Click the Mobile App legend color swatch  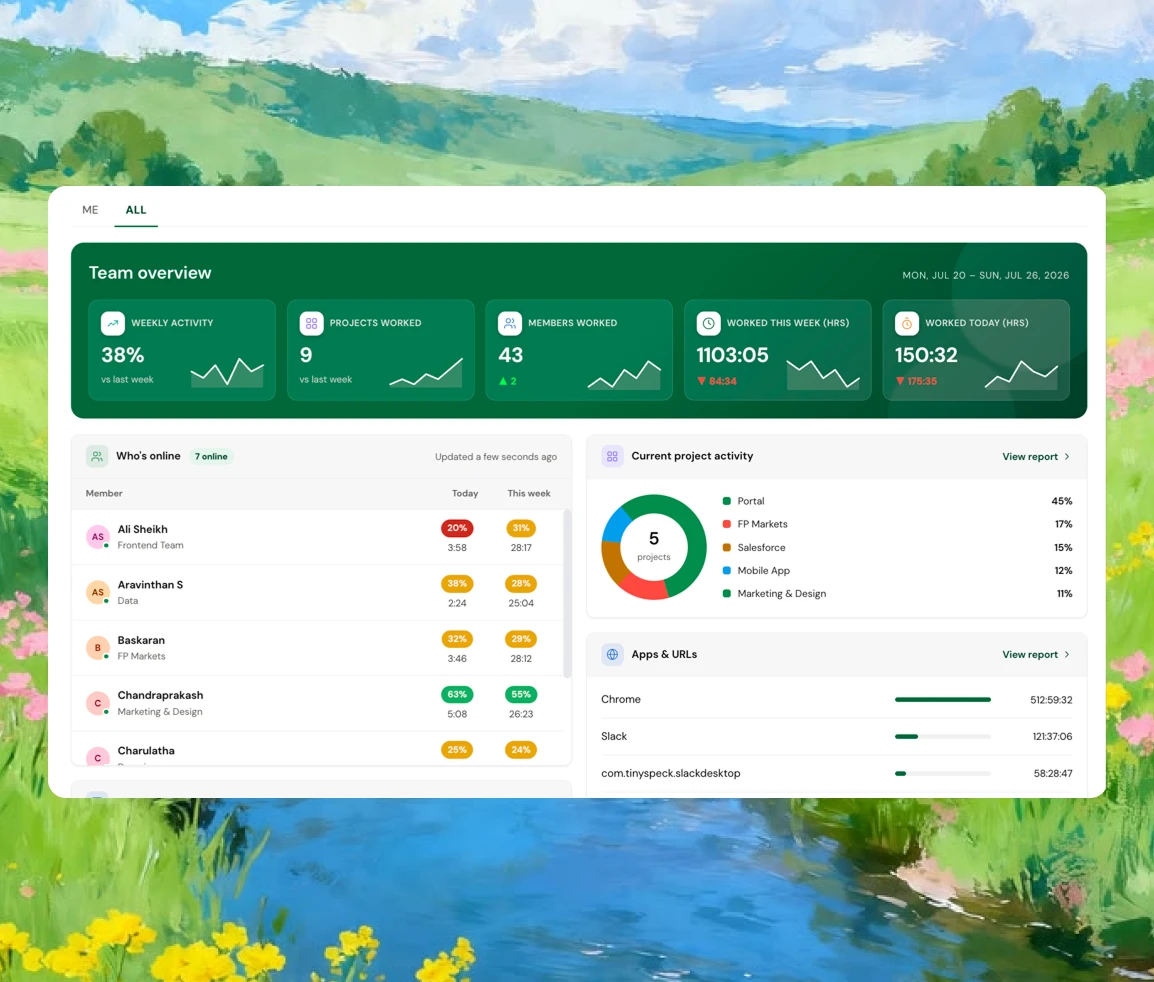click(726, 571)
